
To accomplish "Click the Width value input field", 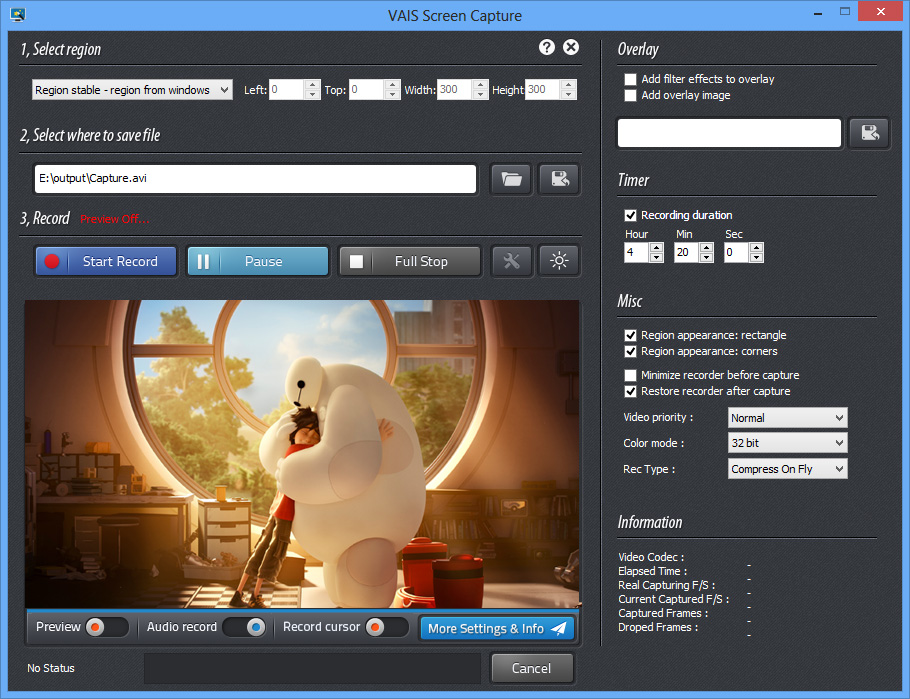I will 455,89.
